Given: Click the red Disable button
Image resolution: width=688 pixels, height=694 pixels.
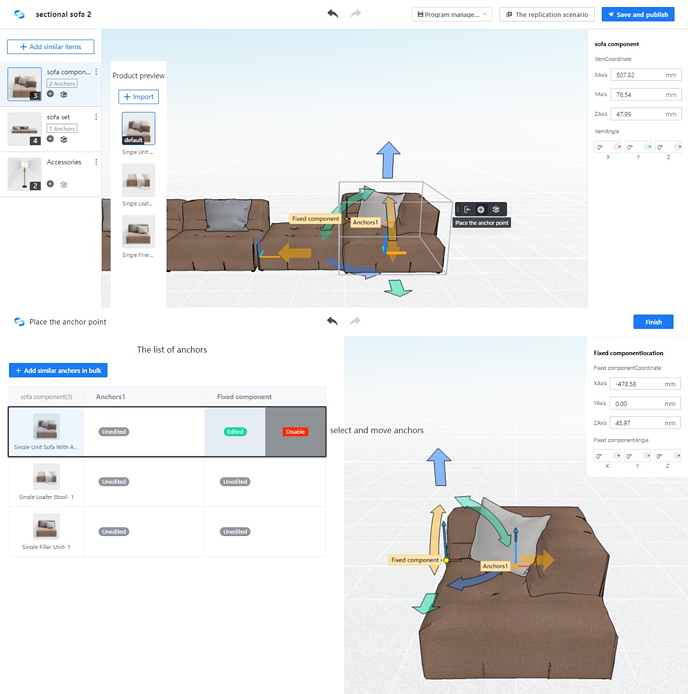Looking at the screenshot, I should pos(295,432).
